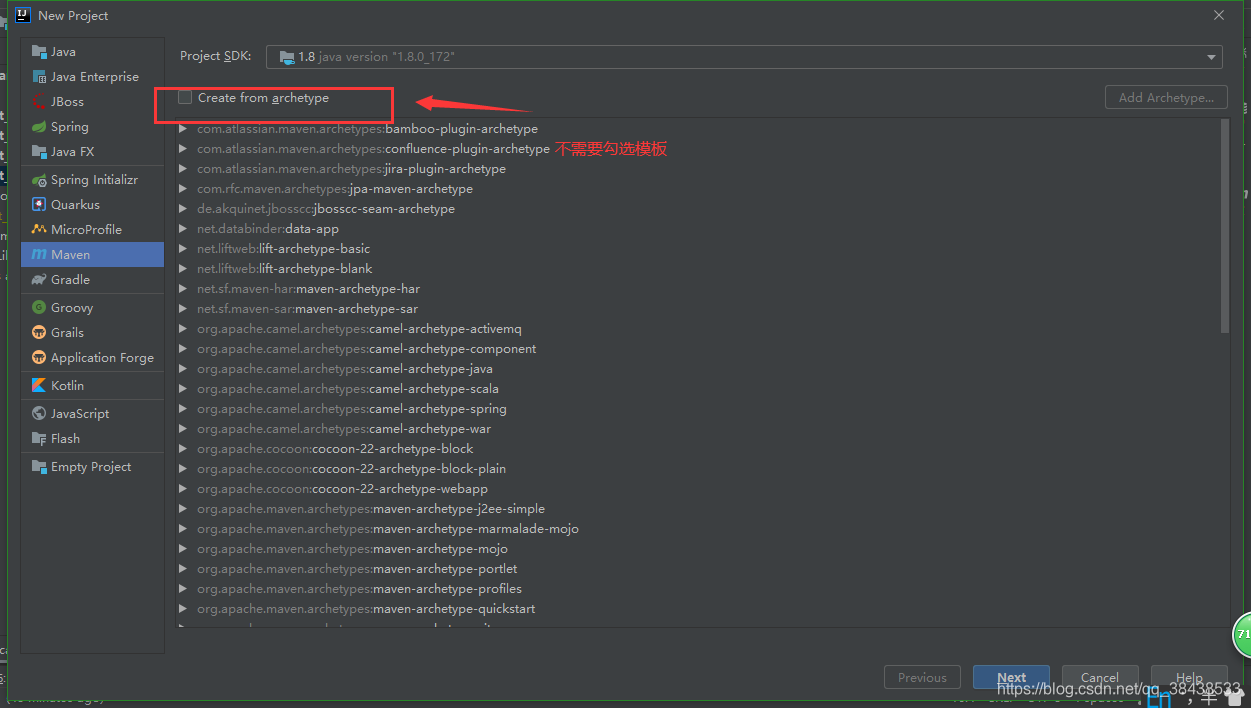
Task: Click Add Archetype button
Action: (x=1166, y=98)
